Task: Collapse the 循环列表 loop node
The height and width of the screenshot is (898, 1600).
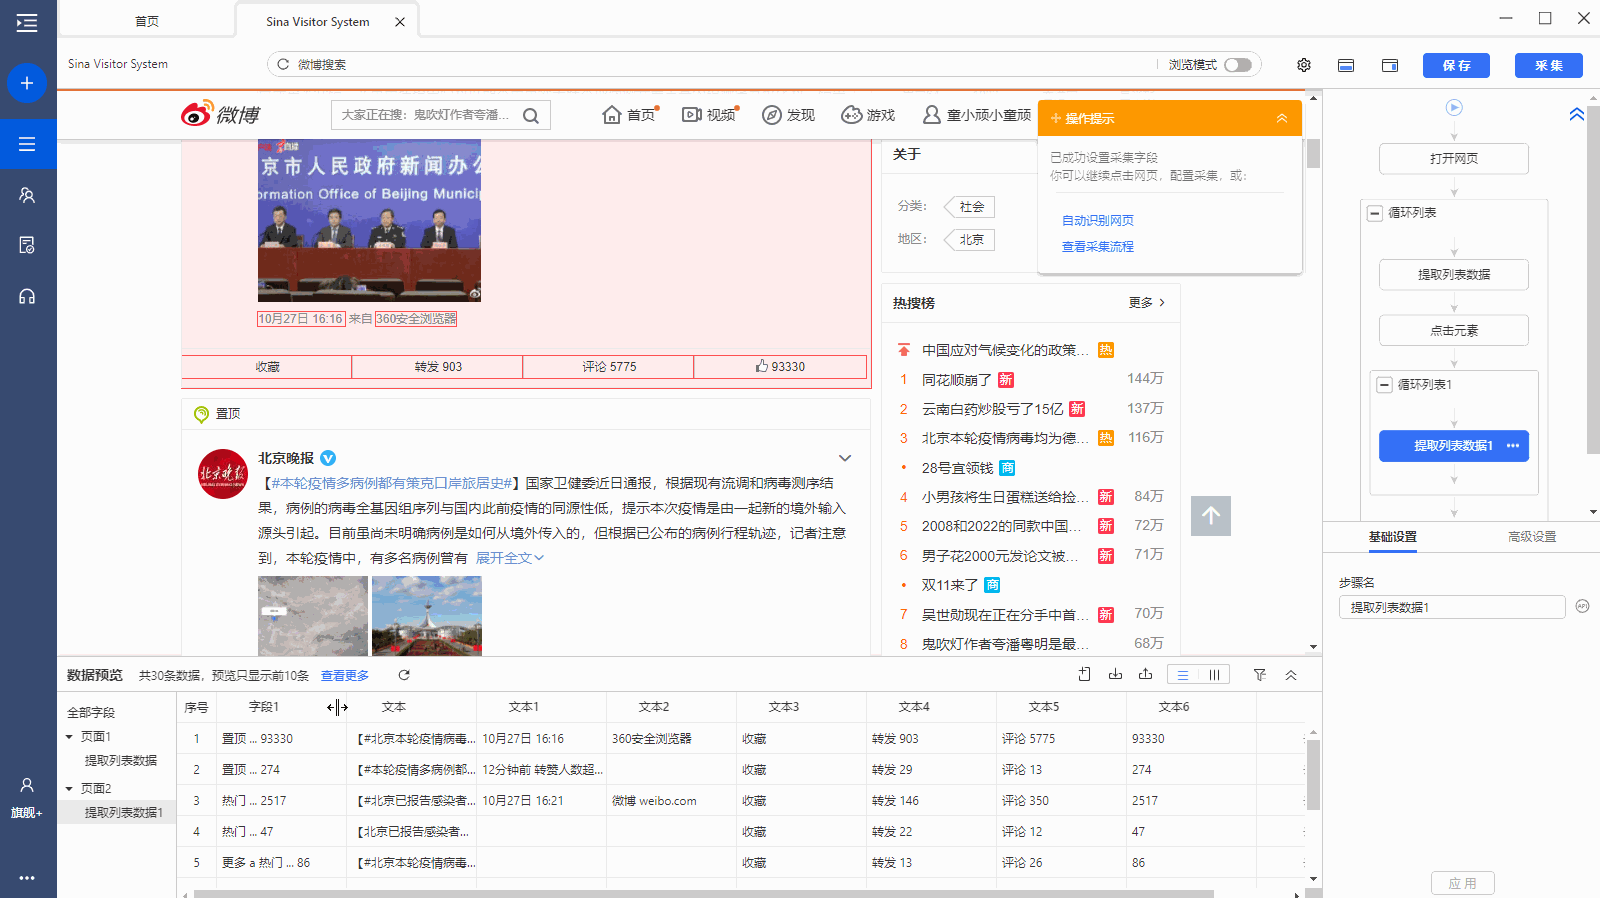Action: [1375, 213]
